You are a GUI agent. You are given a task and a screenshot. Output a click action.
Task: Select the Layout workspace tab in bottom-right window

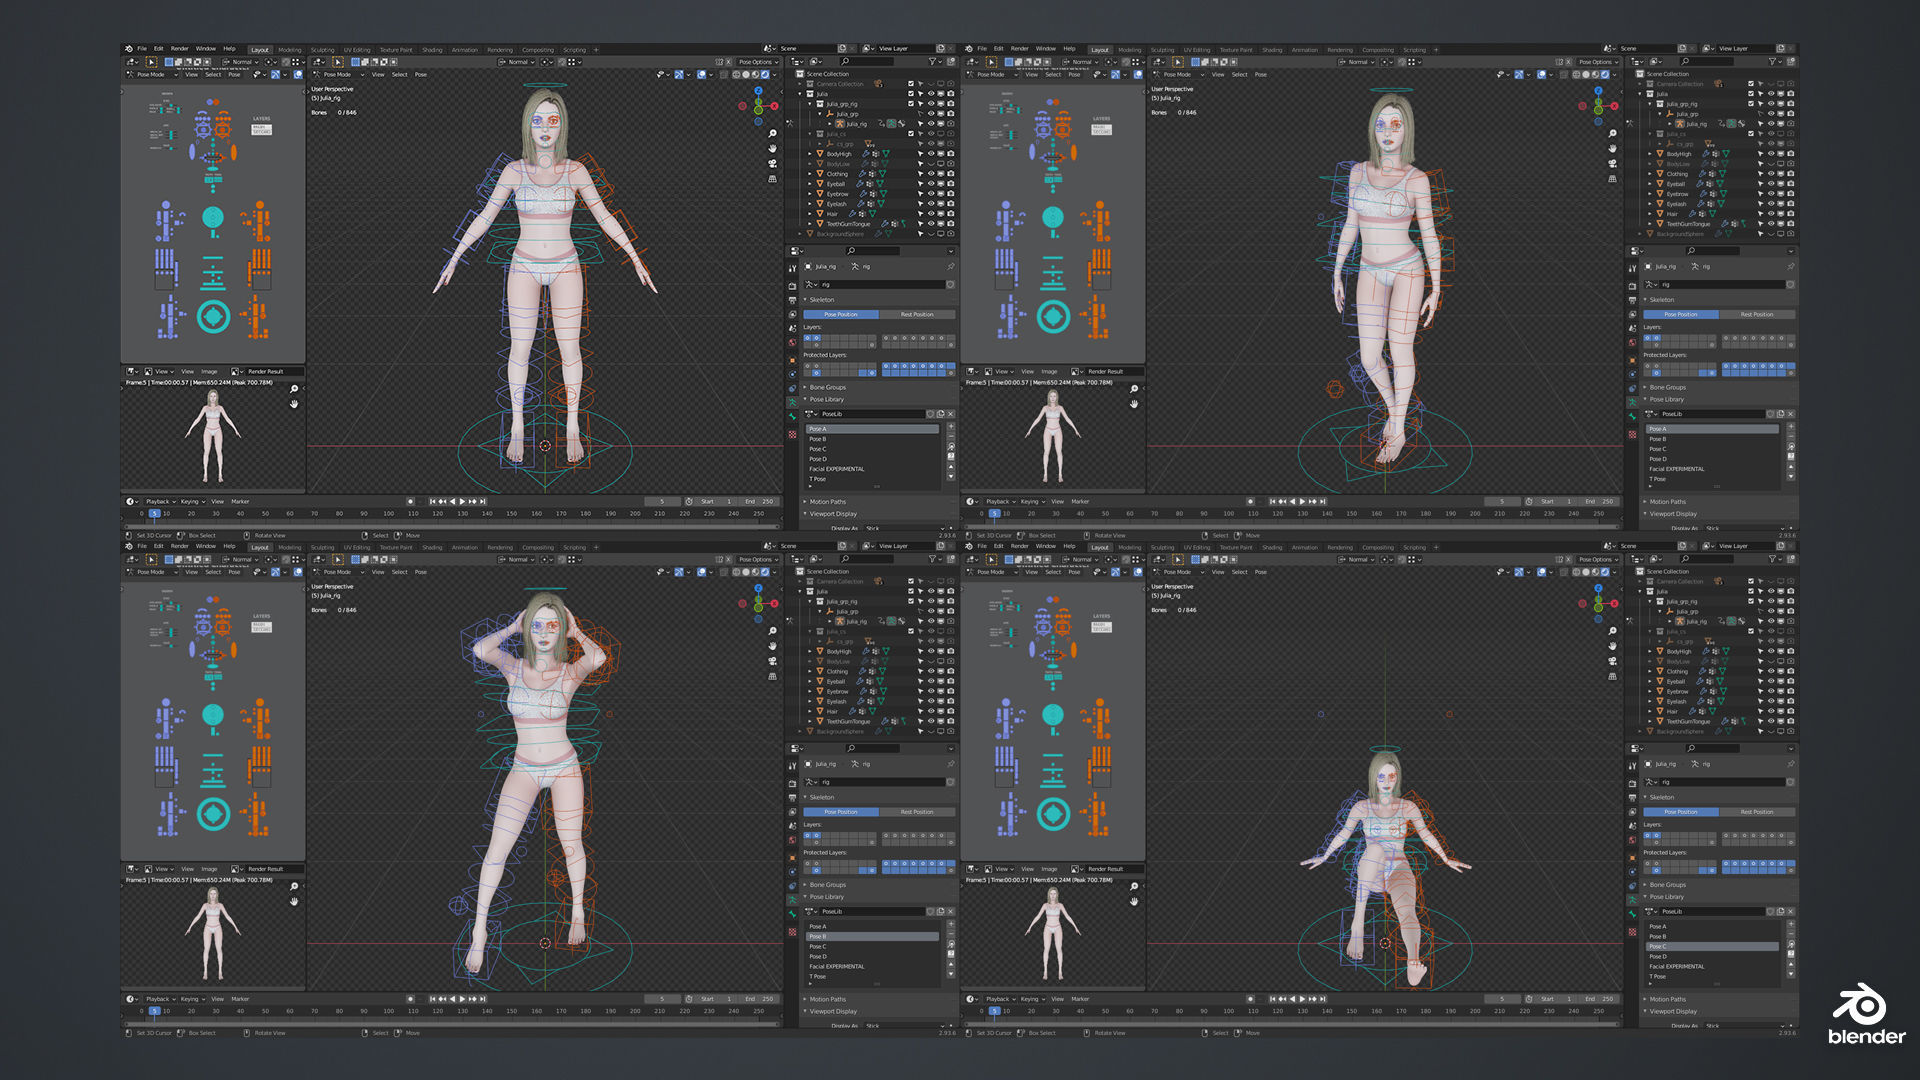1100,547
